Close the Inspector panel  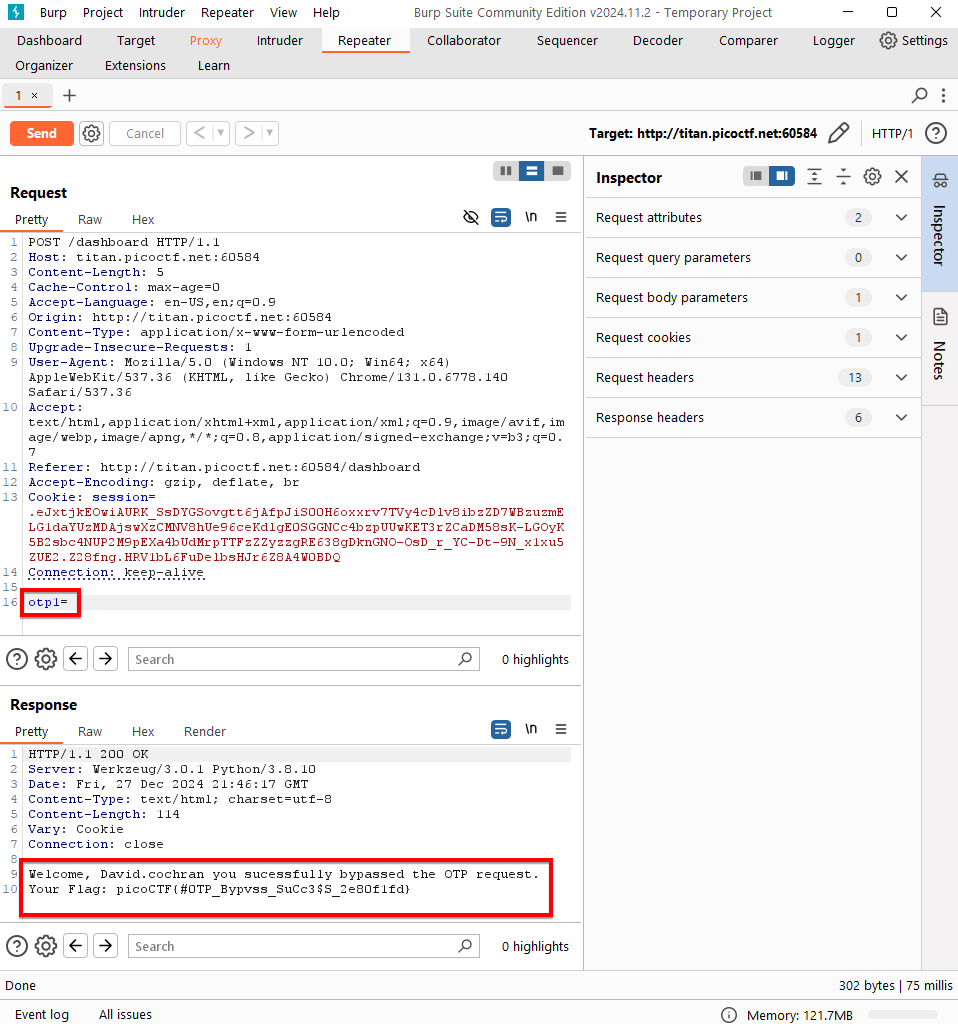click(x=902, y=176)
